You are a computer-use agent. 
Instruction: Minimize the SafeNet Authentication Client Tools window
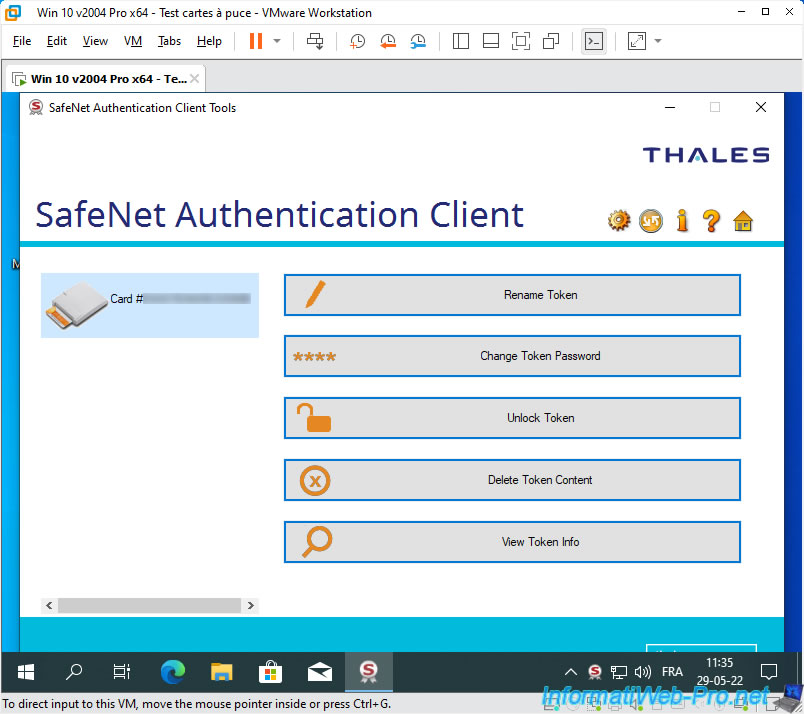[x=670, y=107]
